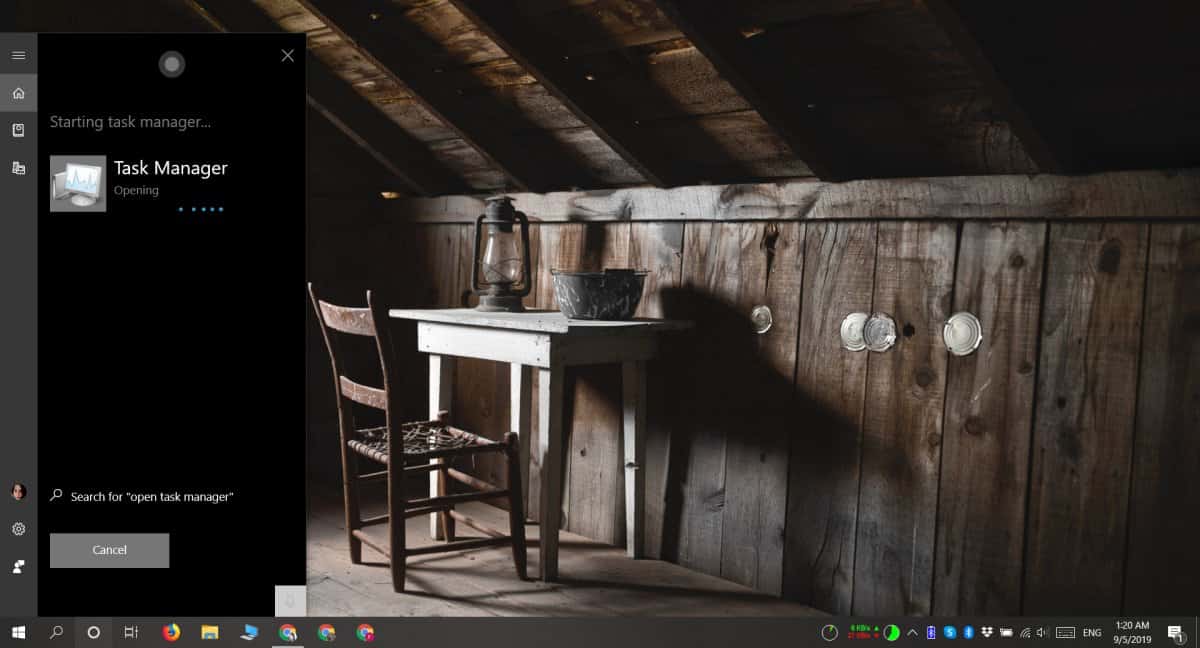The width and height of the screenshot is (1200, 648).
Task: Open the feedback icon in Cortana sidebar
Action: click(18, 566)
